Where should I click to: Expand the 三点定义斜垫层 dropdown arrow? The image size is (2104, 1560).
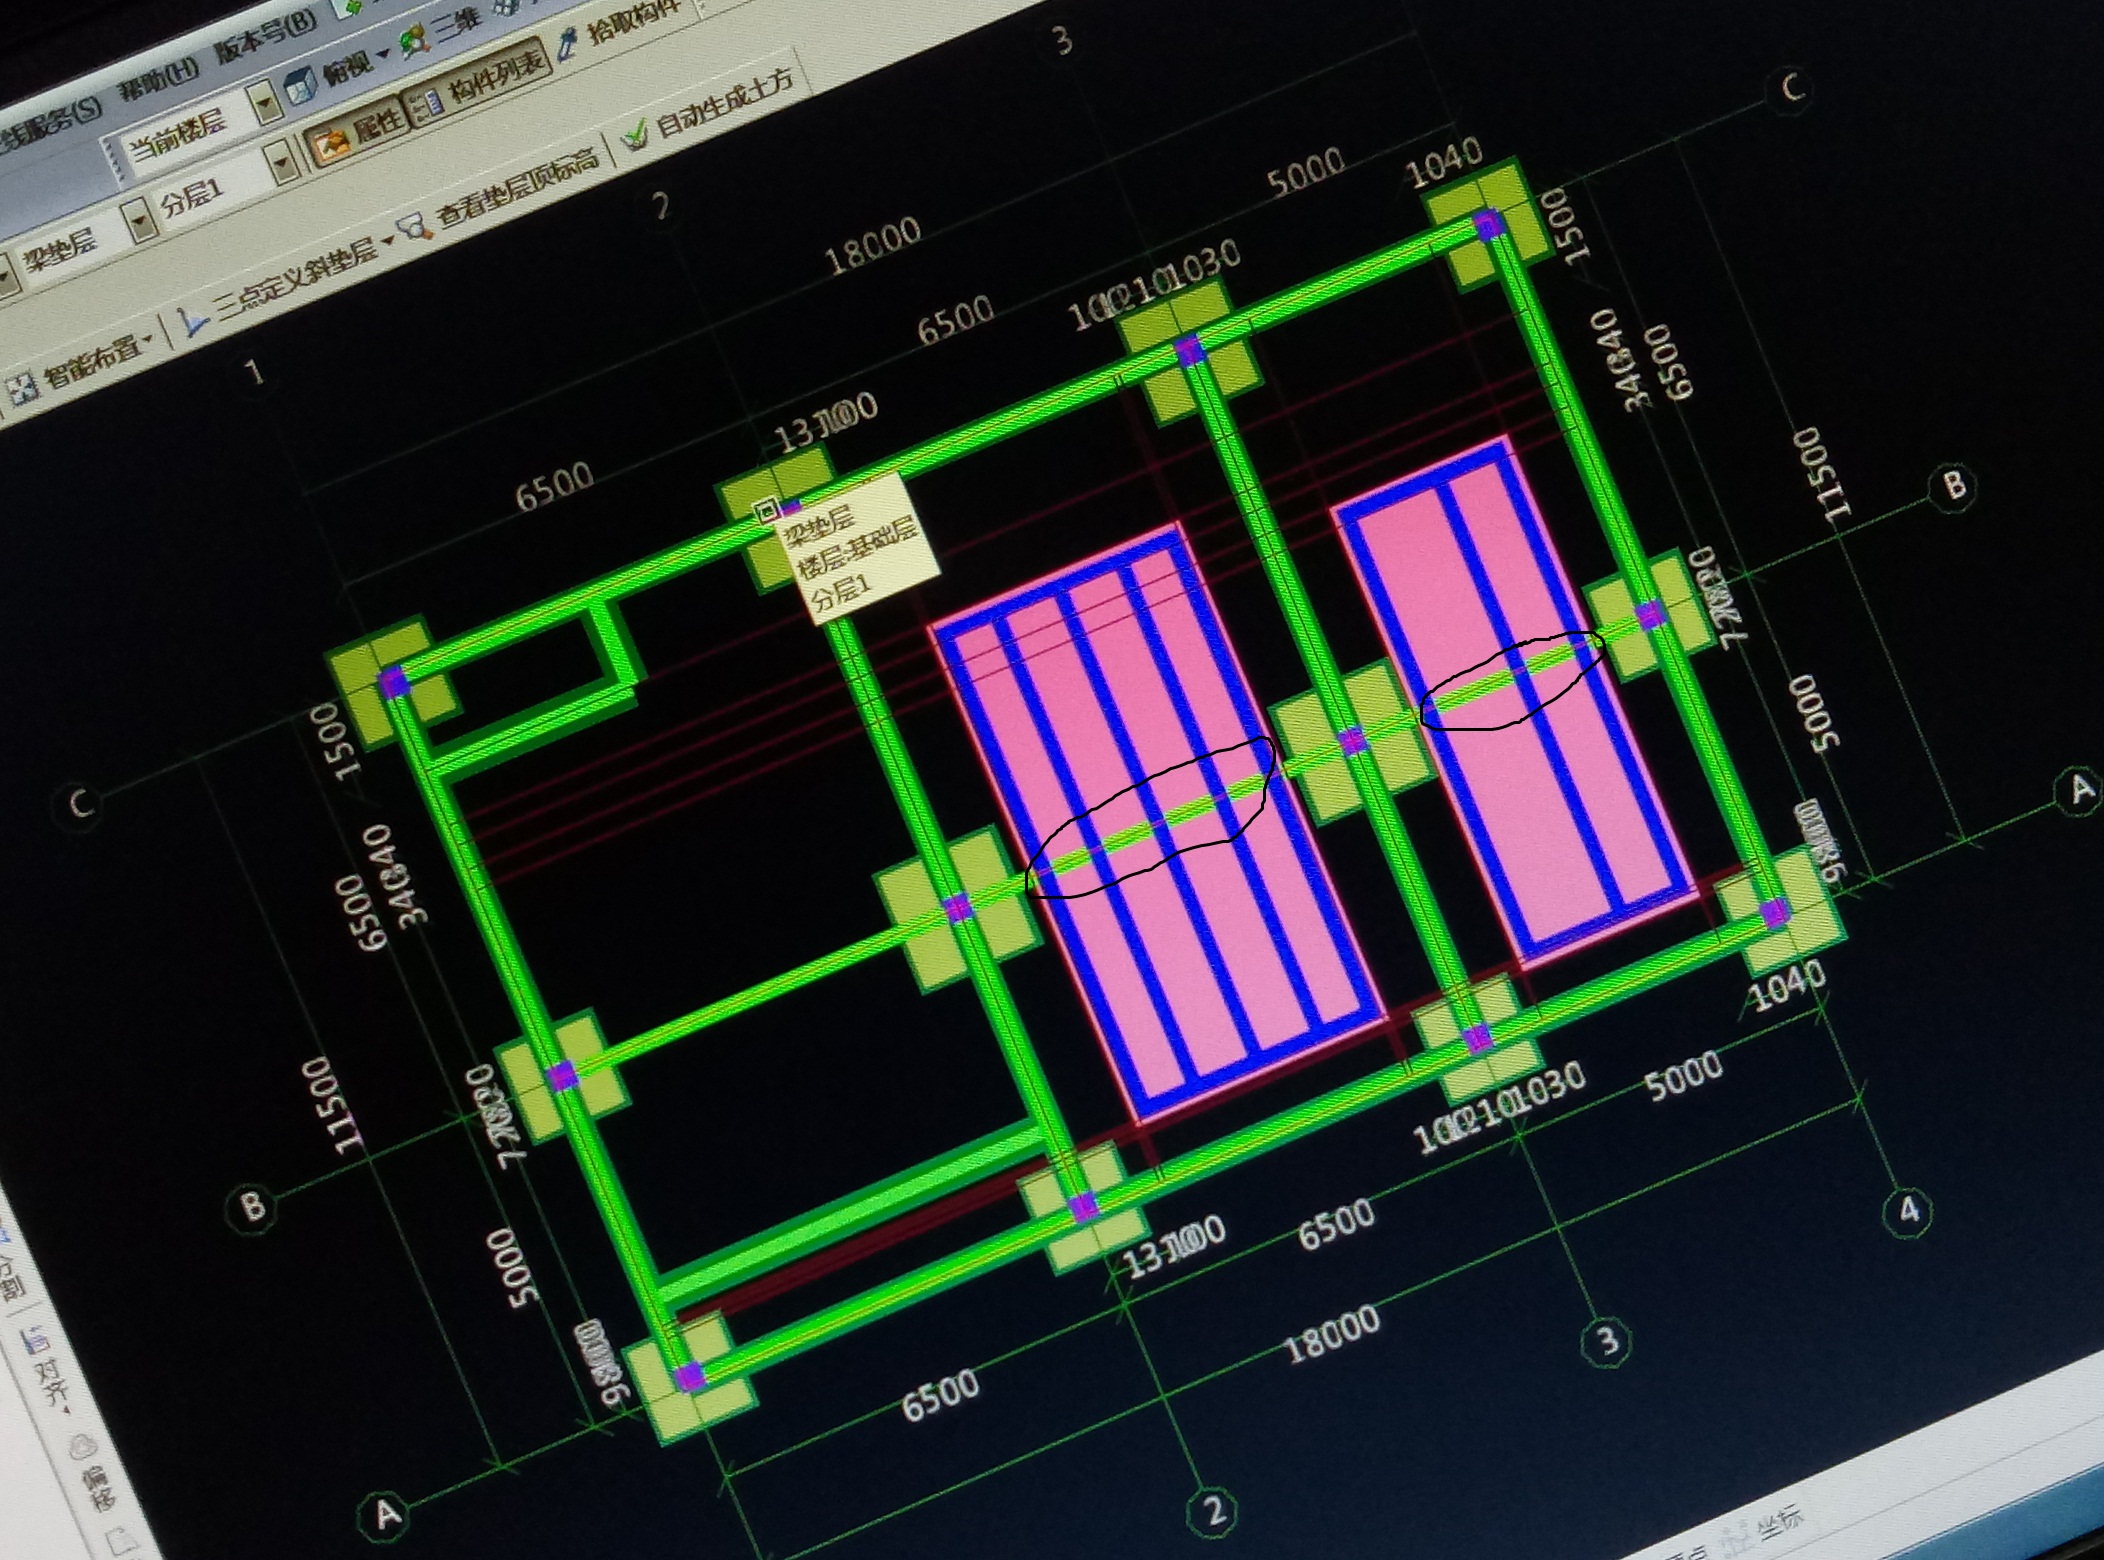coord(387,238)
